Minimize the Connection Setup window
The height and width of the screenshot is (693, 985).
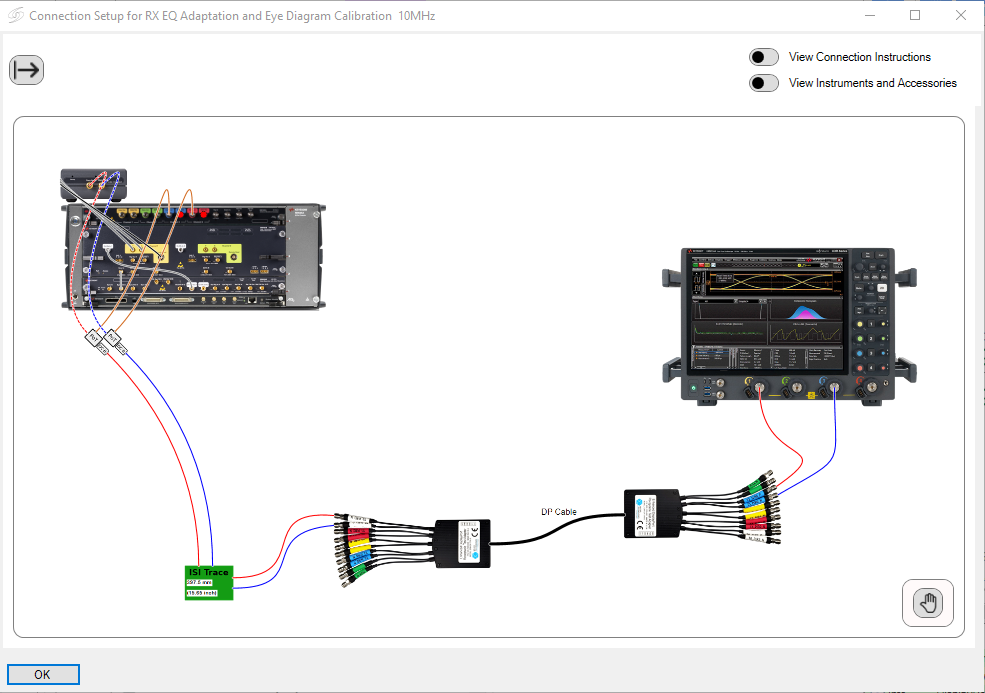point(870,16)
